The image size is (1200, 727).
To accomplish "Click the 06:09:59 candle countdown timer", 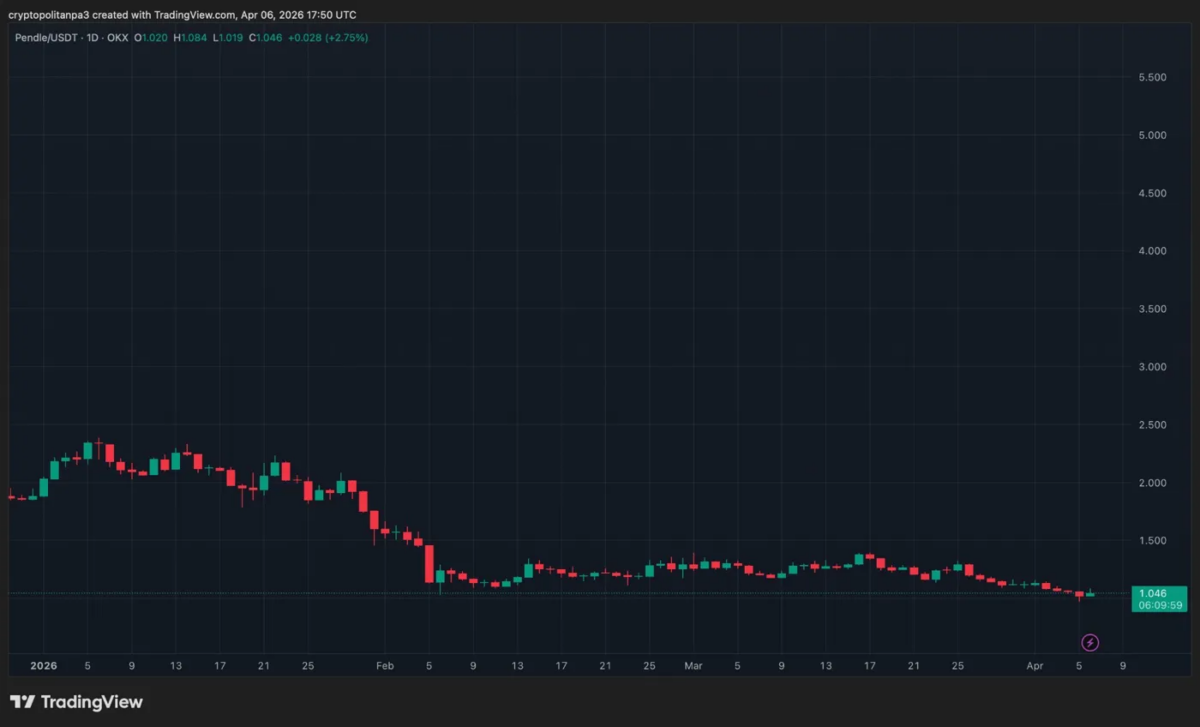I will pyautogui.click(x=1160, y=606).
